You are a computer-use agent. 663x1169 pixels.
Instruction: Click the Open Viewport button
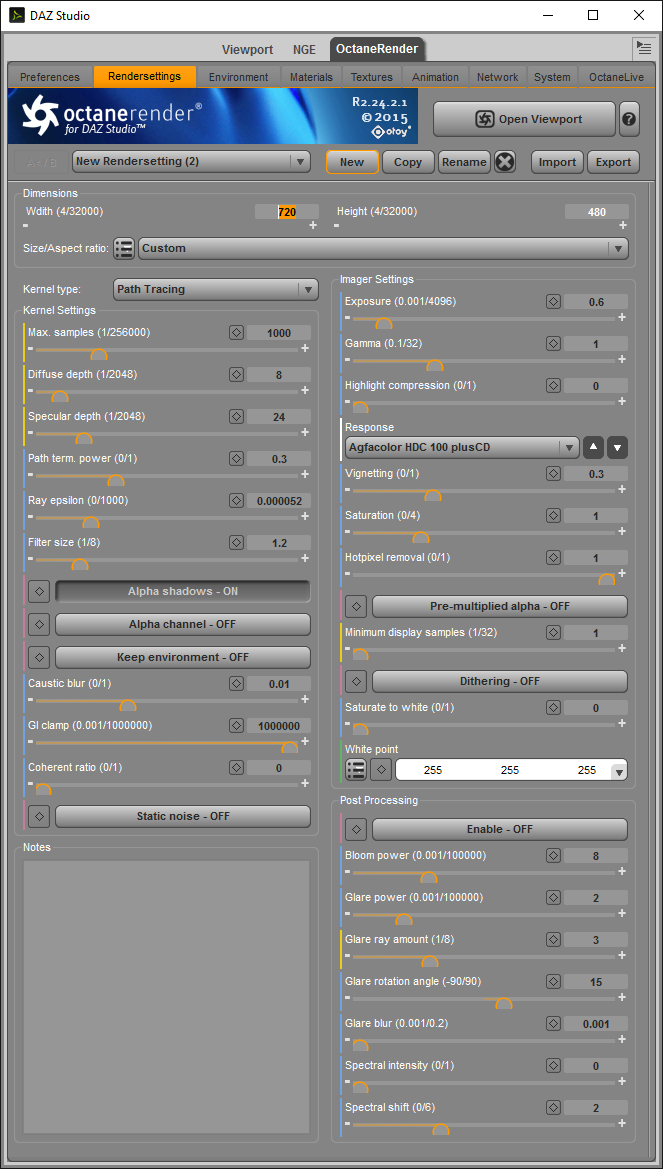point(524,119)
